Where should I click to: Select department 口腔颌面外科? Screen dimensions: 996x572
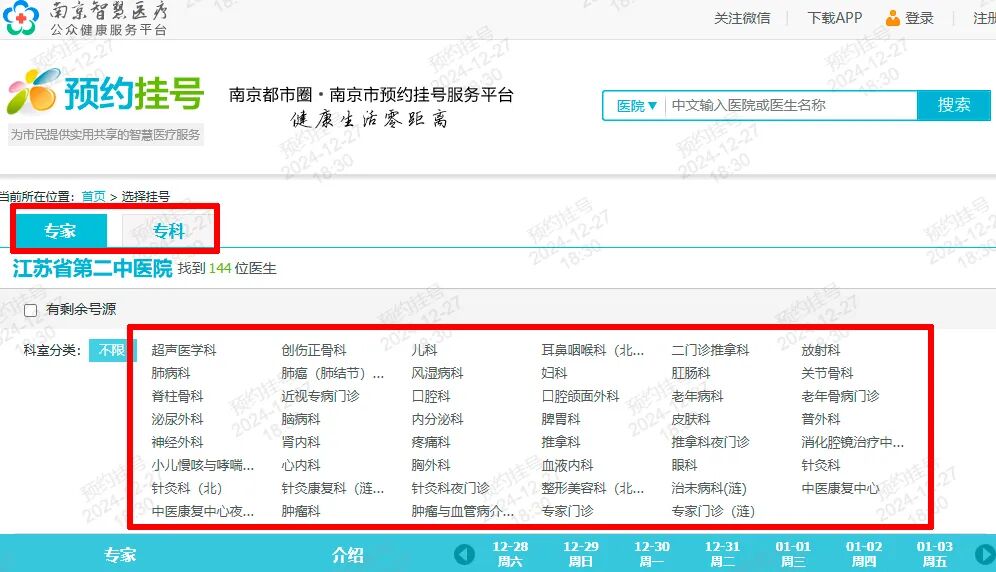click(x=580, y=396)
